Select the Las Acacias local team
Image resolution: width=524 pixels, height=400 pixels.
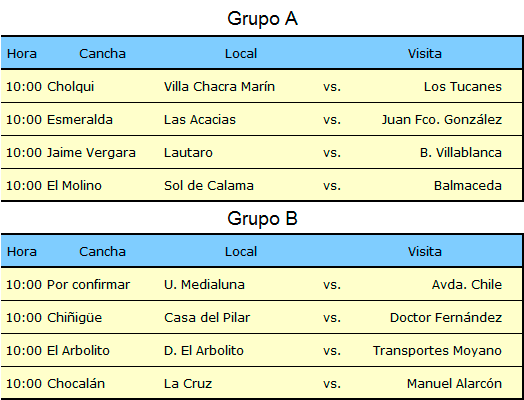tap(200, 120)
